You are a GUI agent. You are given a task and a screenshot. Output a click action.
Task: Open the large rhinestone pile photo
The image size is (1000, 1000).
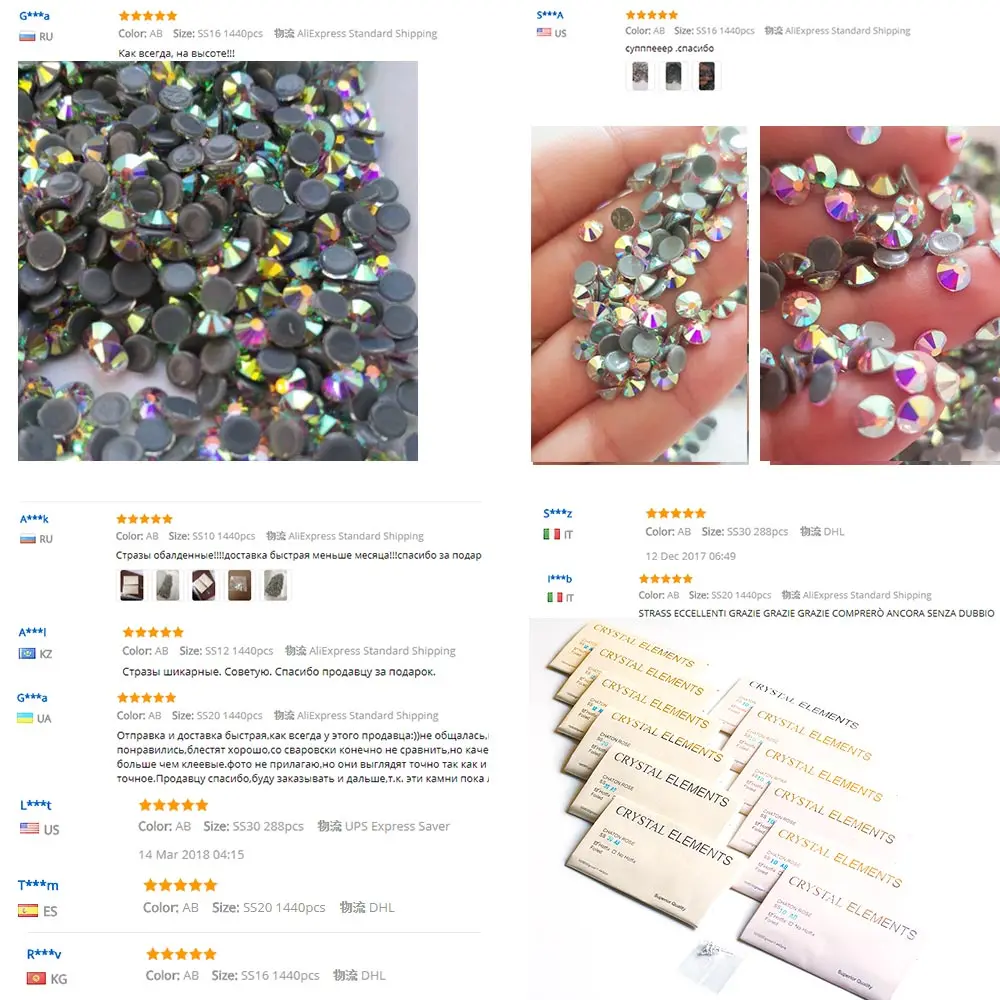pos(218,261)
